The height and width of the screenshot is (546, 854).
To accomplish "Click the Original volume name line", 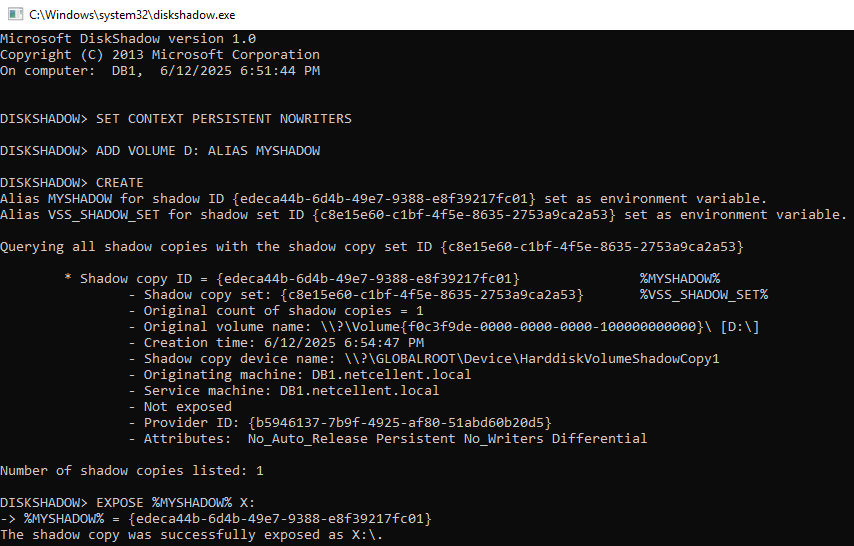I will [x=444, y=327].
